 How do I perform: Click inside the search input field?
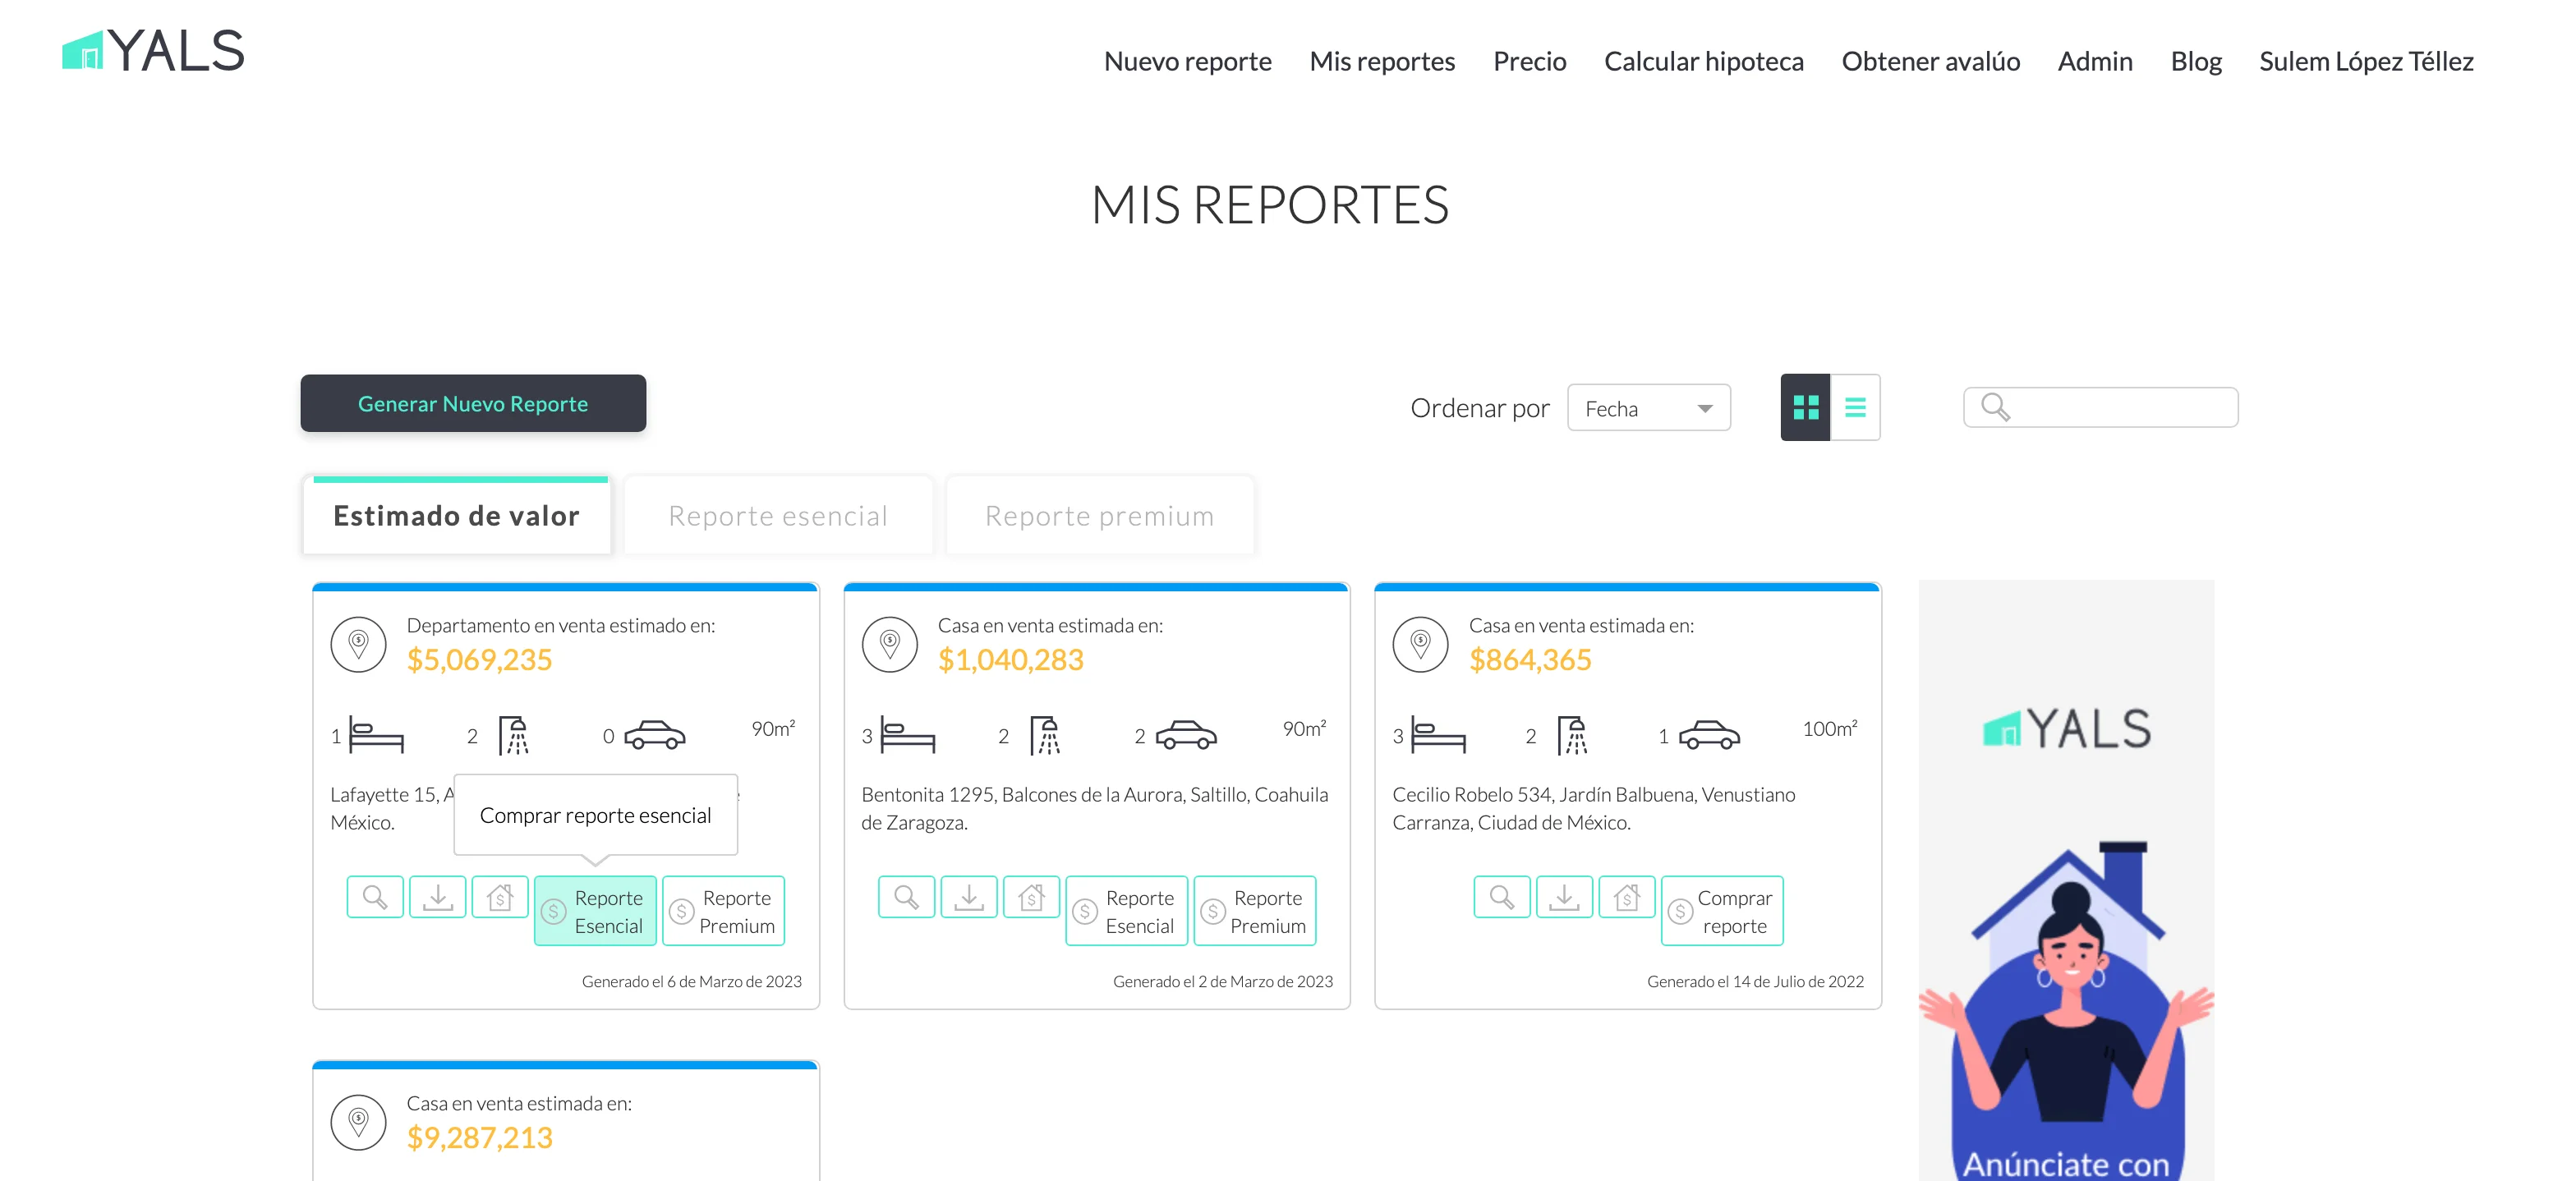[2100, 407]
